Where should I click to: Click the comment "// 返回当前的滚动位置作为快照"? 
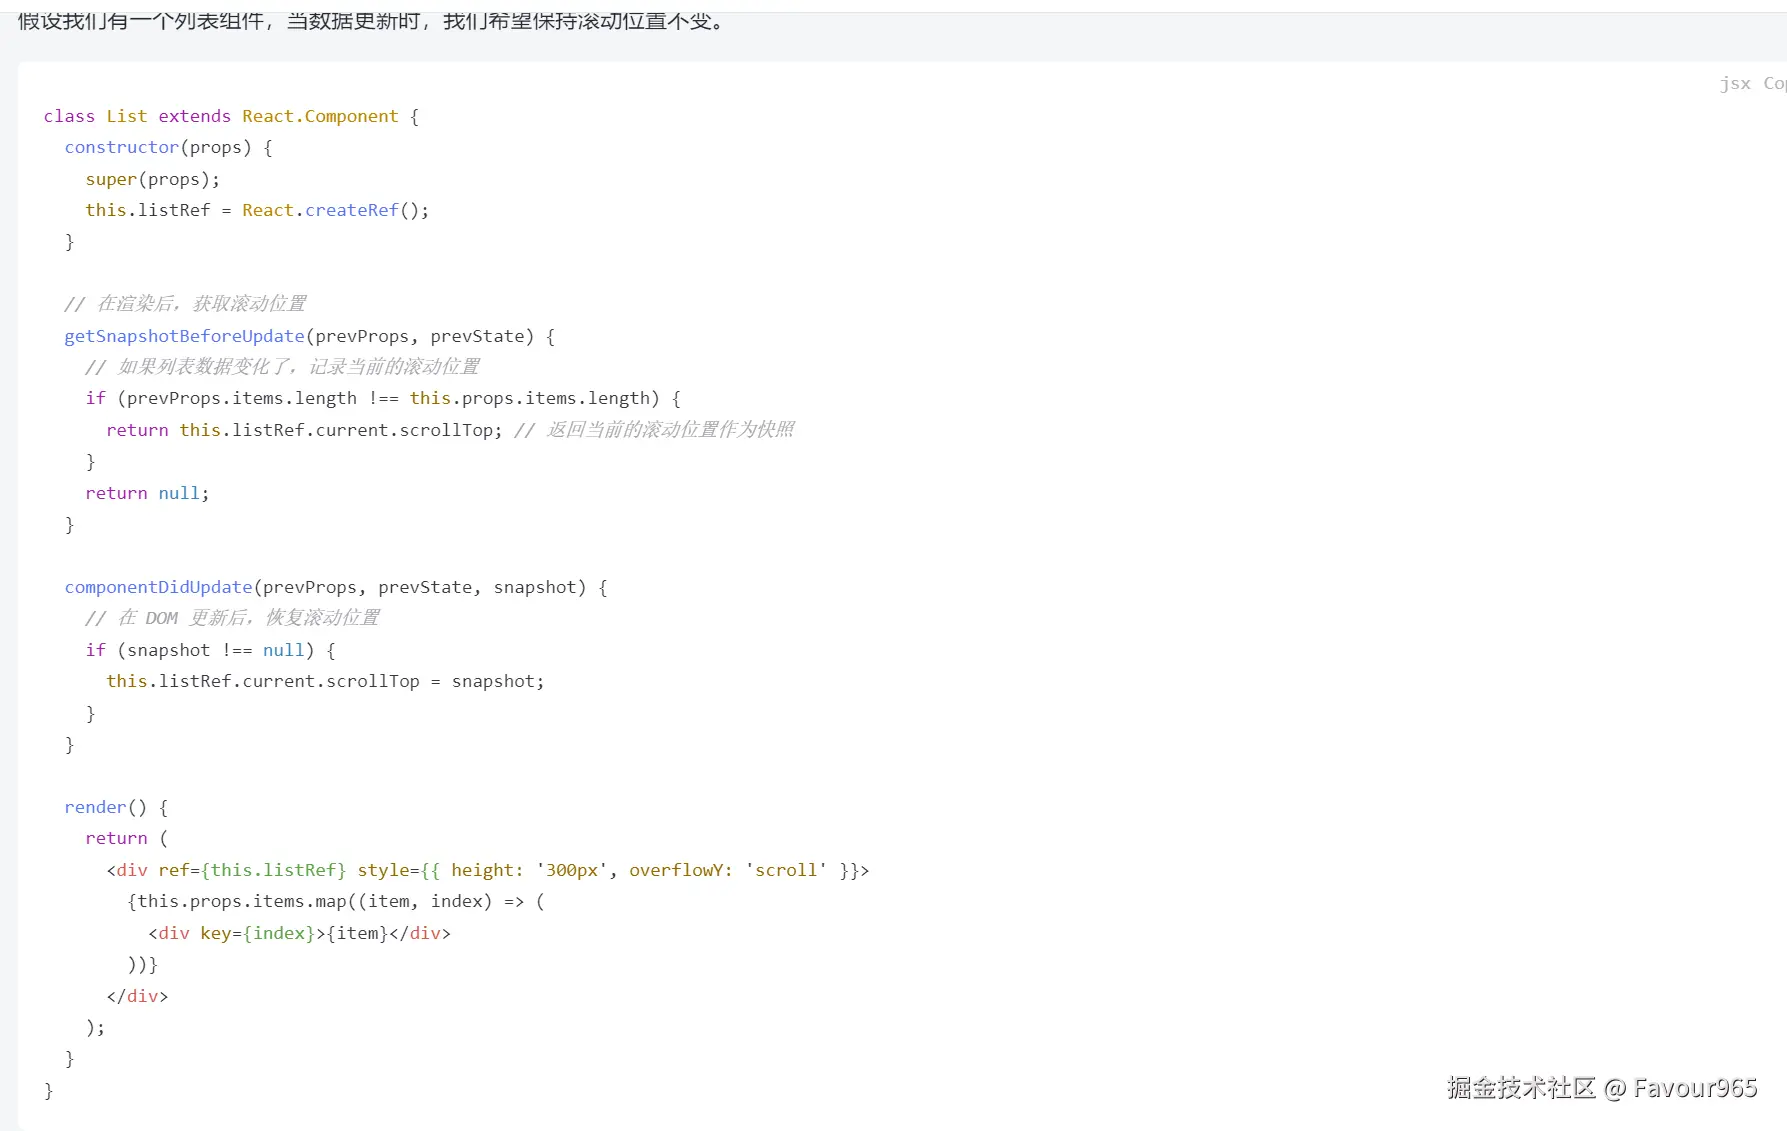pos(654,430)
